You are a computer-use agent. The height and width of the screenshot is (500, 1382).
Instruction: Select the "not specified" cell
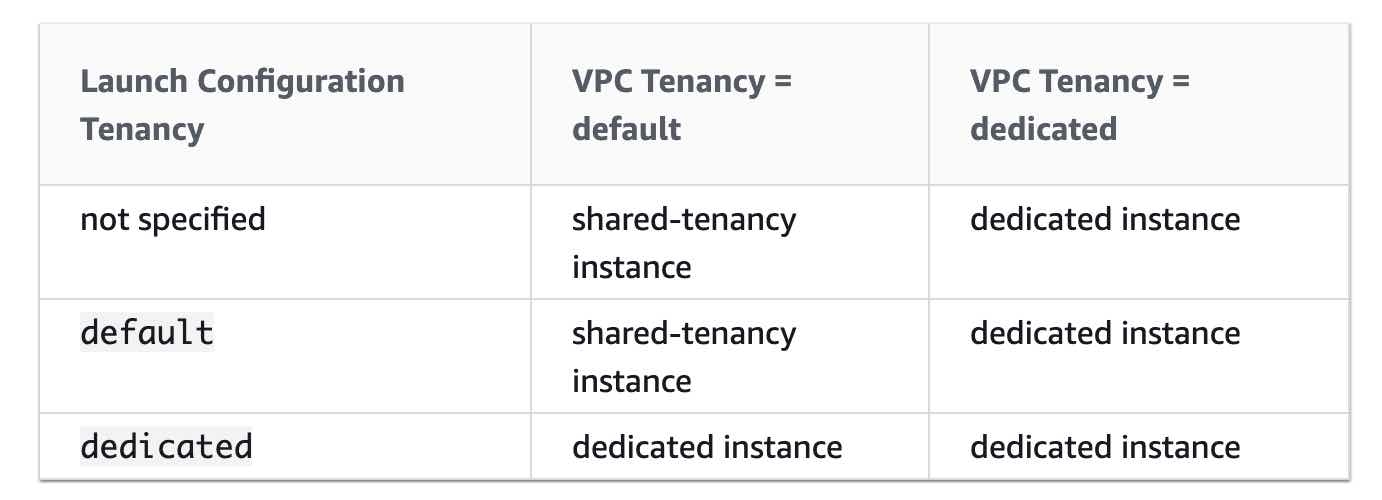173,219
